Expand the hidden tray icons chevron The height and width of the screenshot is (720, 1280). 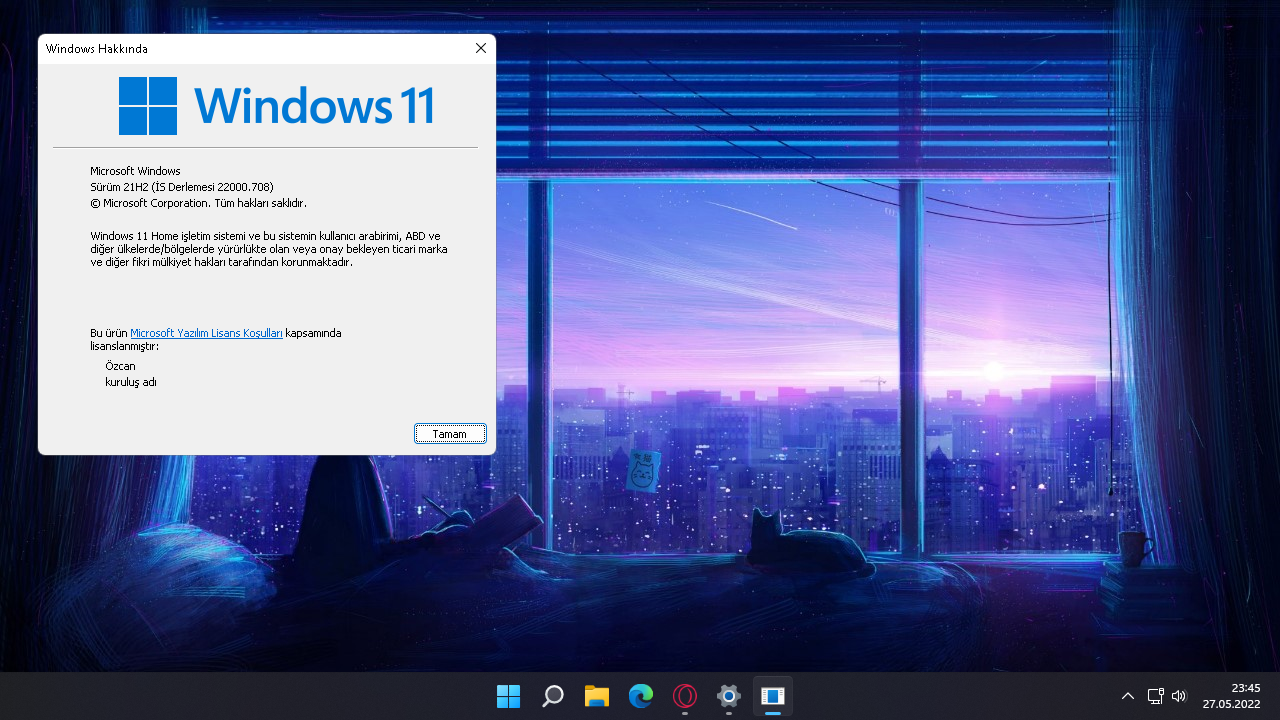[x=1128, y=696]
